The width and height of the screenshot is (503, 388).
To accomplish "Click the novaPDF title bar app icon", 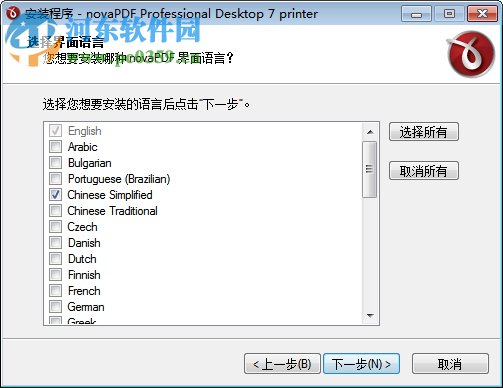I will pyautogui.click(x=13, y=13).
